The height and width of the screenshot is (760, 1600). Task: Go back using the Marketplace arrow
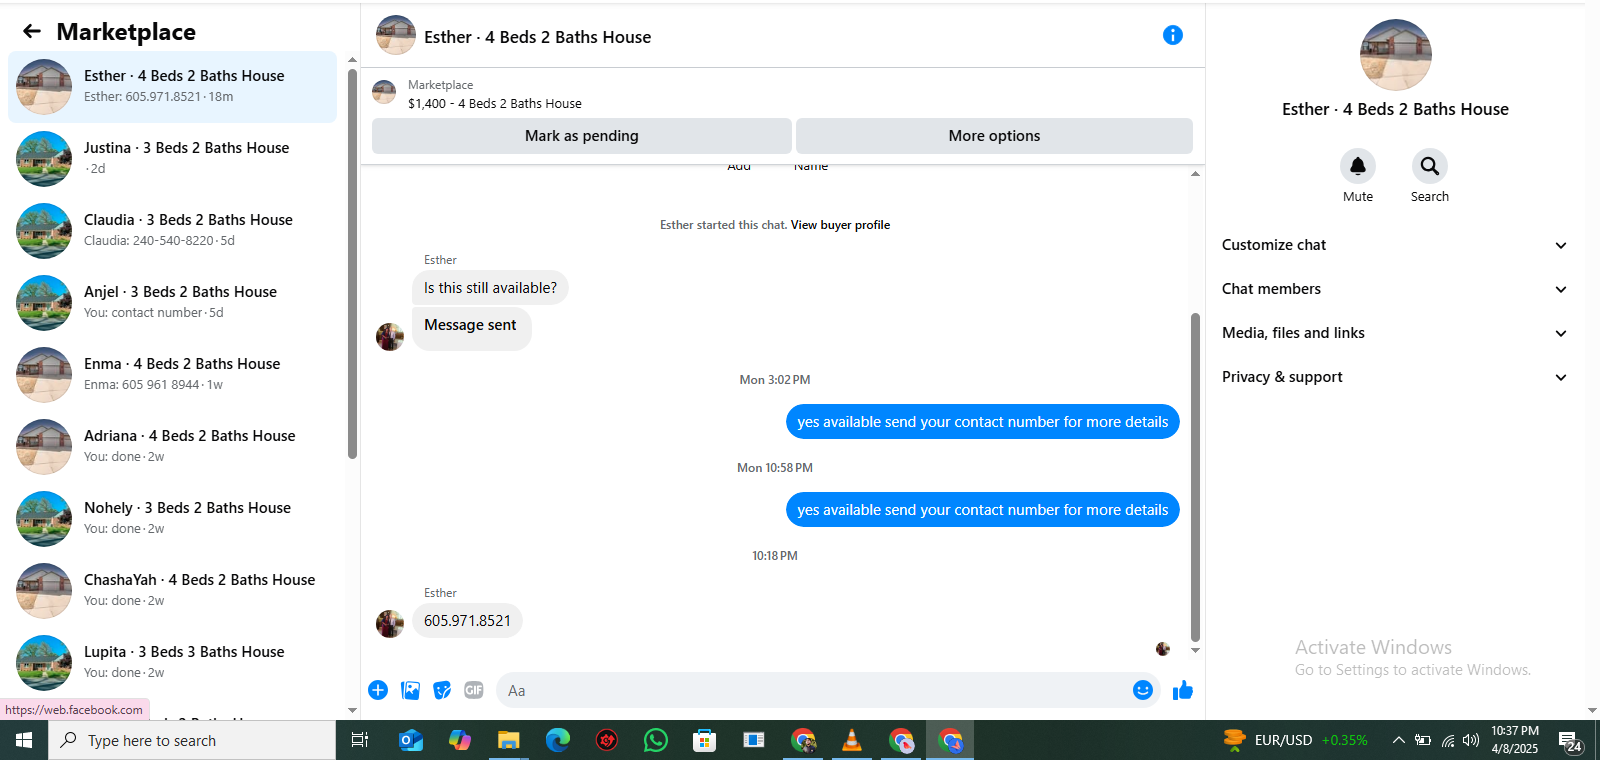click(32, 31)
